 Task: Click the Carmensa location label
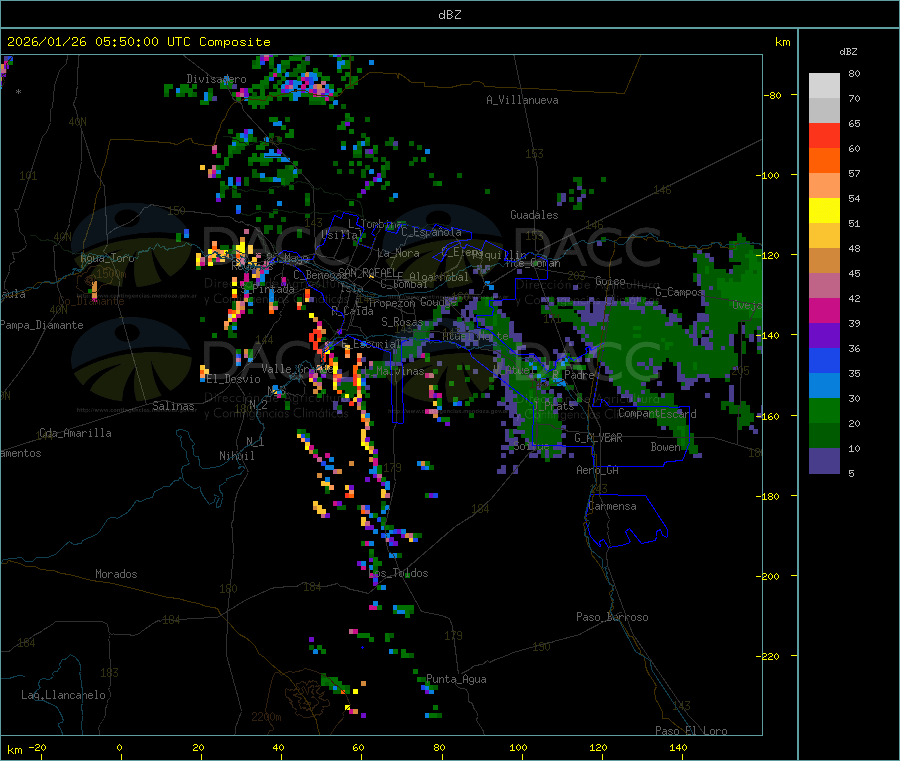point(612,506)
